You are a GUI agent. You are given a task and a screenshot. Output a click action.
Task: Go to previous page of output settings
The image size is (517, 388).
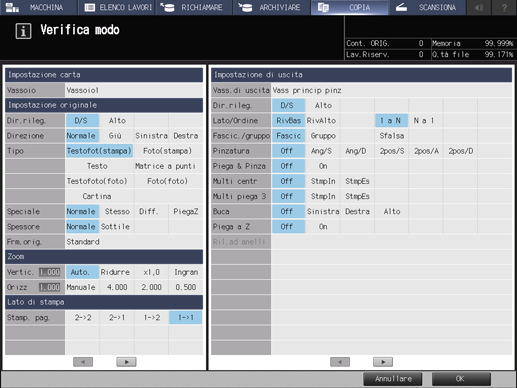340,362
